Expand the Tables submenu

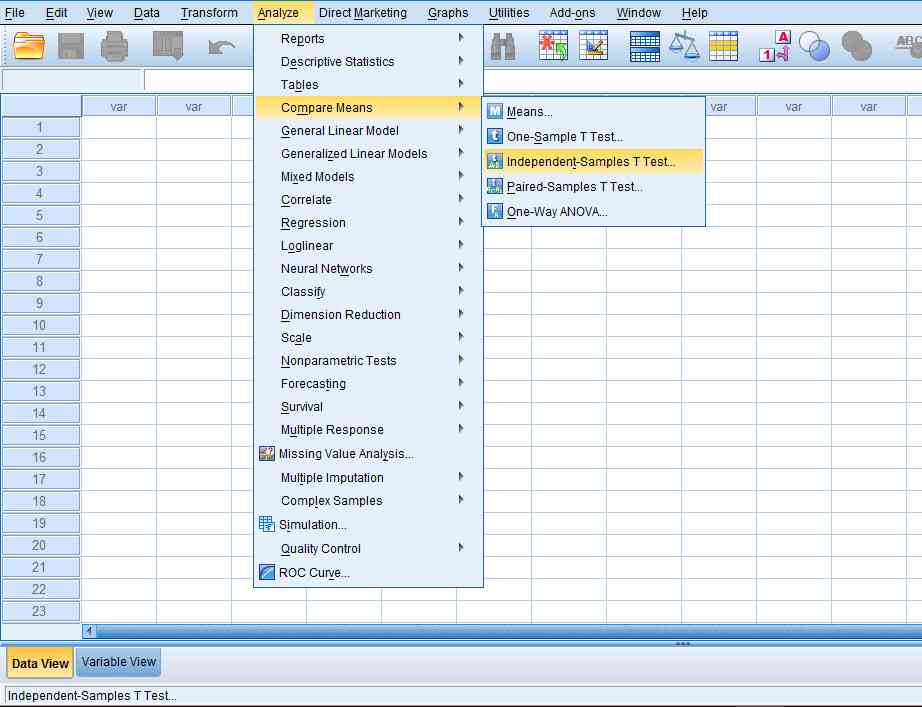(x=369, y=85)
